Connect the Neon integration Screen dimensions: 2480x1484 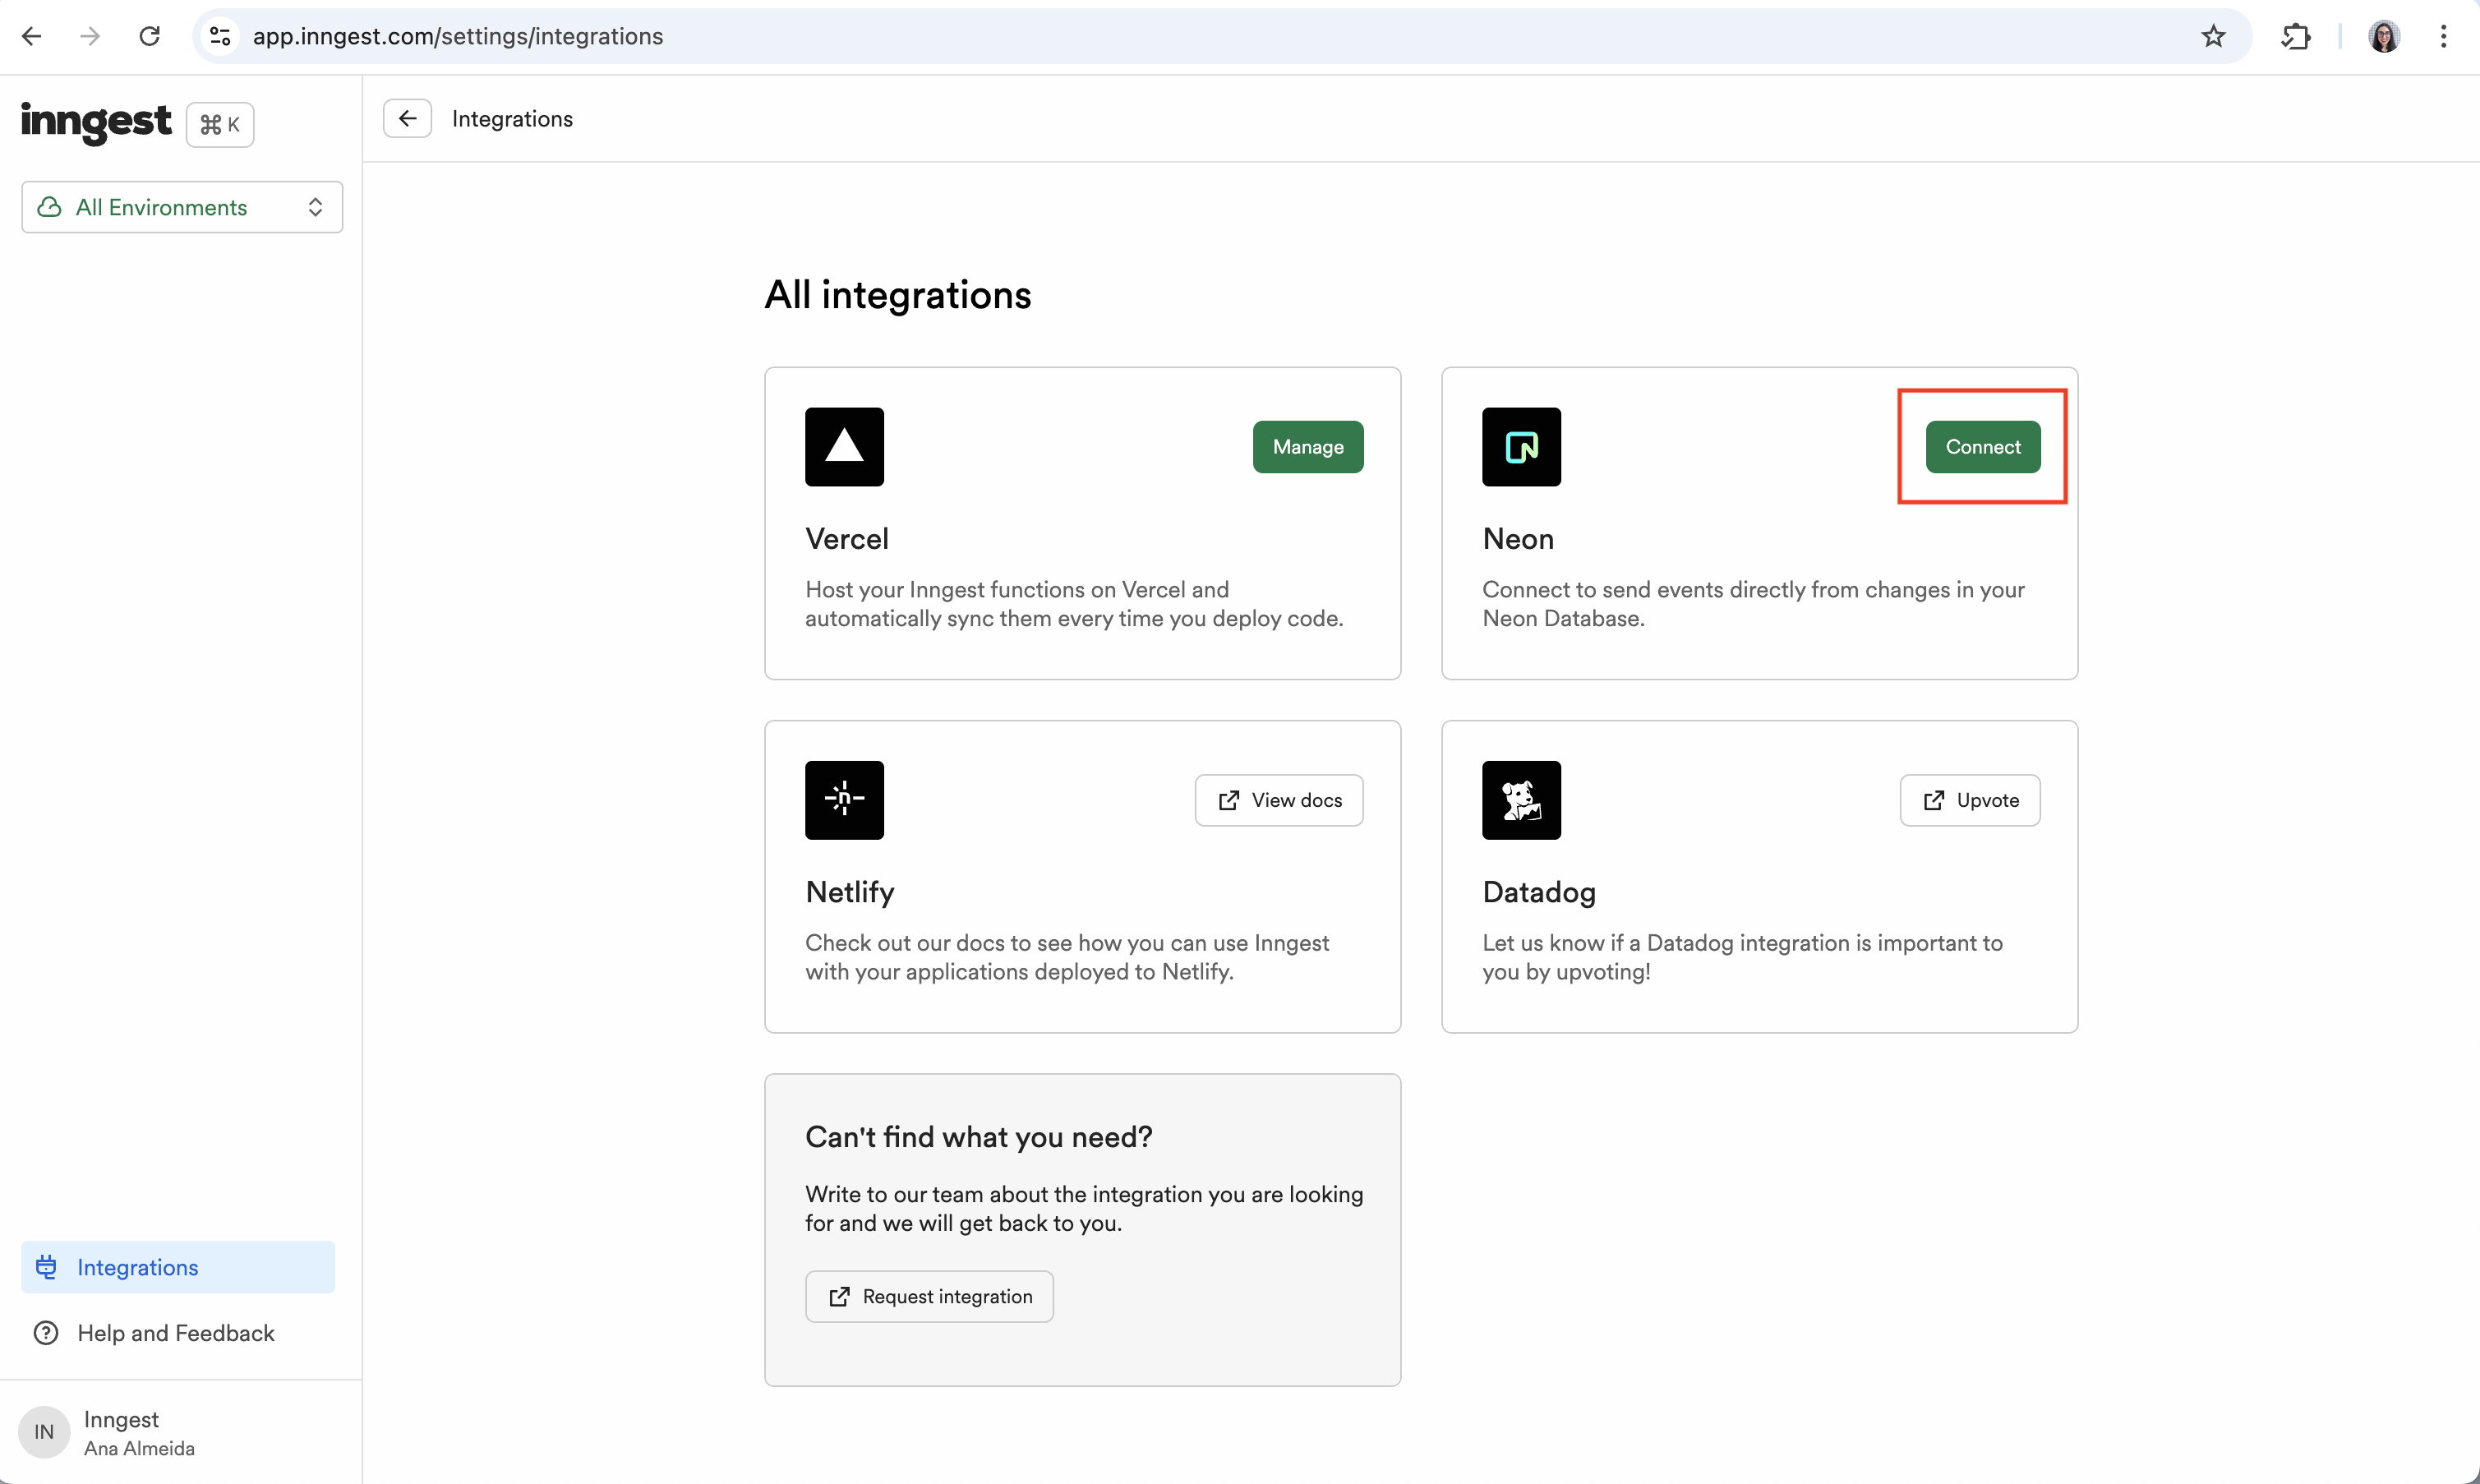1984,447
